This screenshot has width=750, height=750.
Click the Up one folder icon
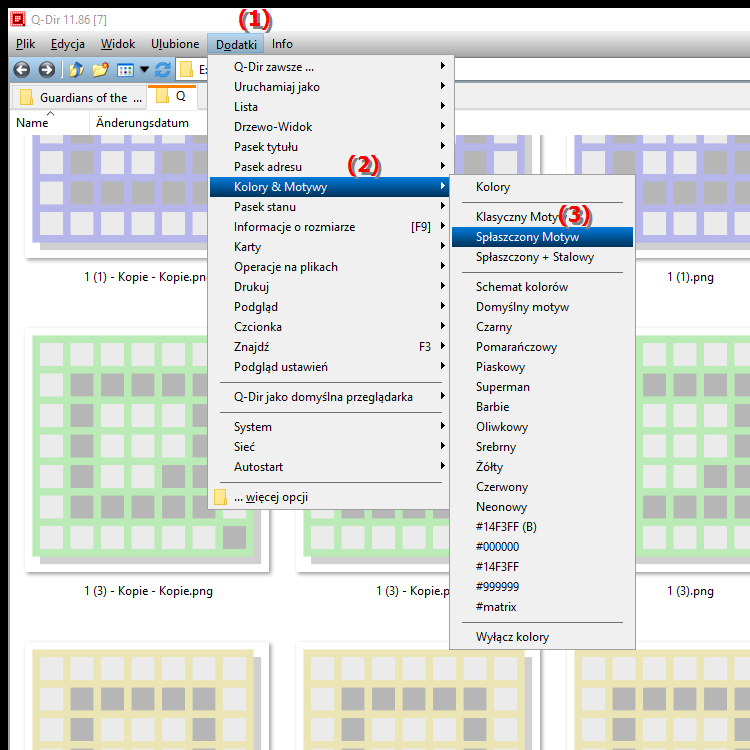click(77, 70)
